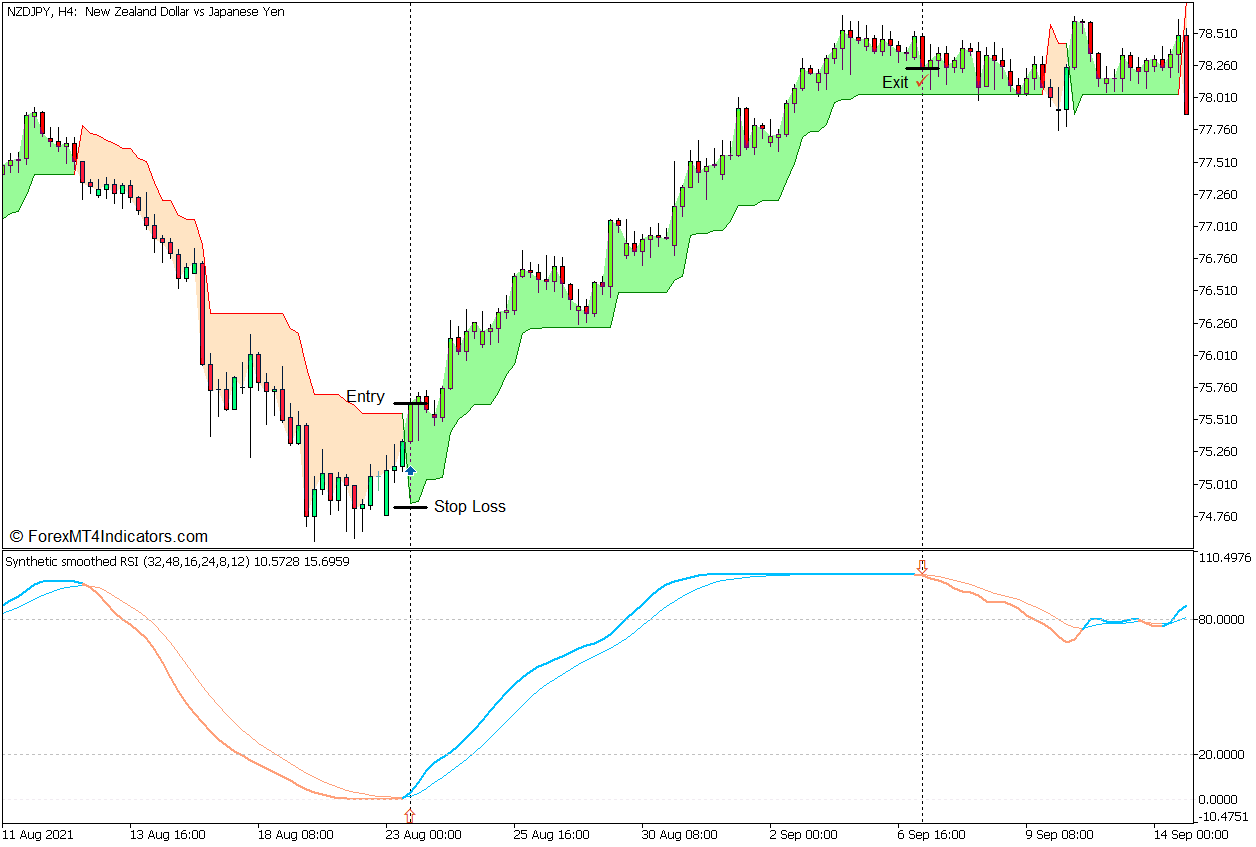
Task: Click the 80.0000 RSI level label
Action: click(1220, 620)
